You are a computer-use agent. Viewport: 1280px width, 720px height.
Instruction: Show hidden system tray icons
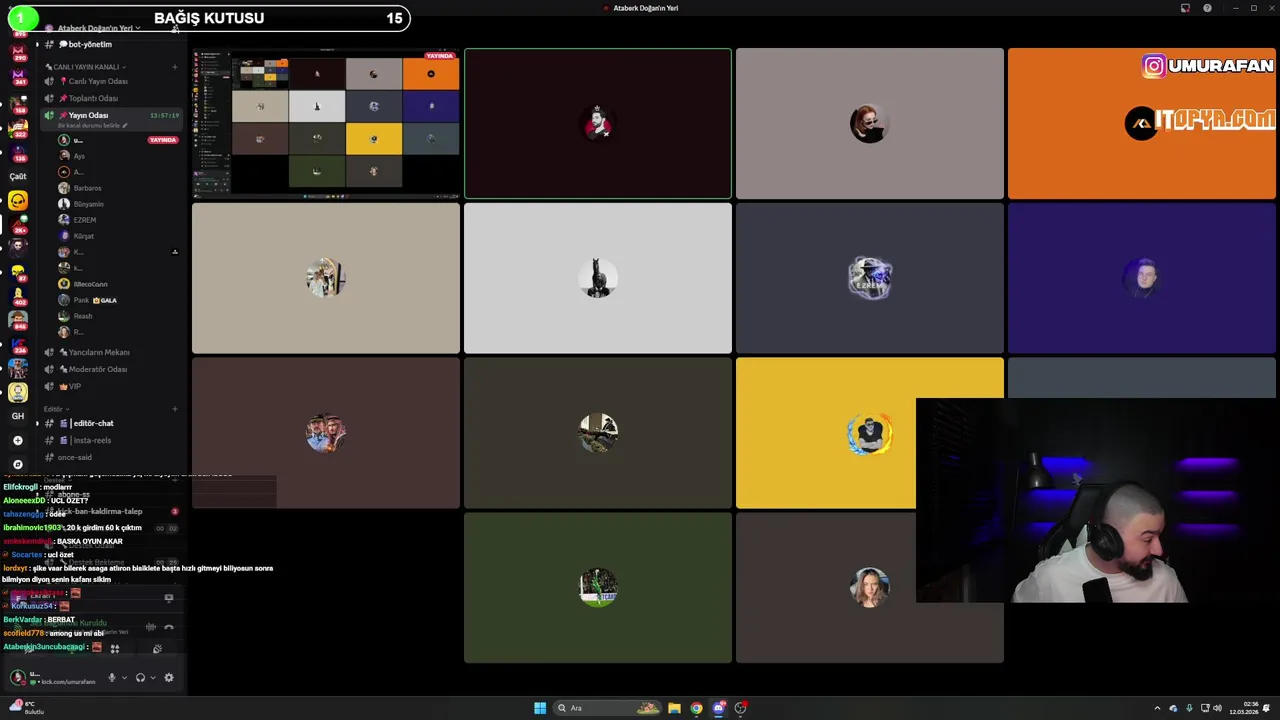pos(1157,708)
